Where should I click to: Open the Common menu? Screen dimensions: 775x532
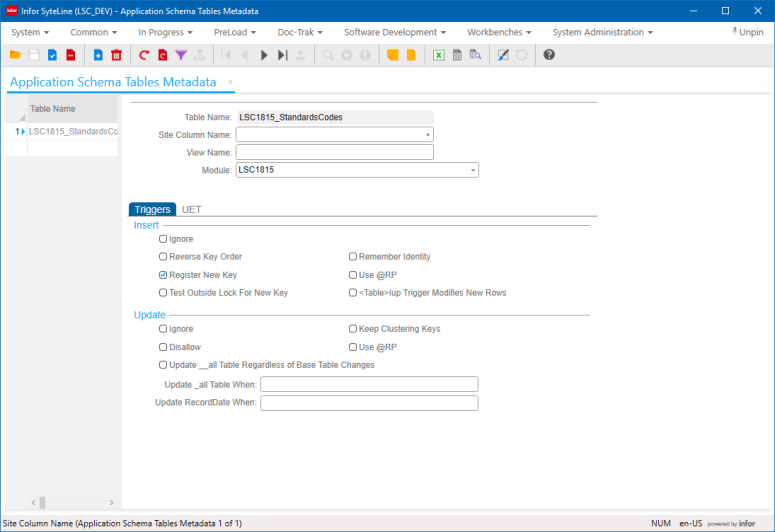[93, 32]
